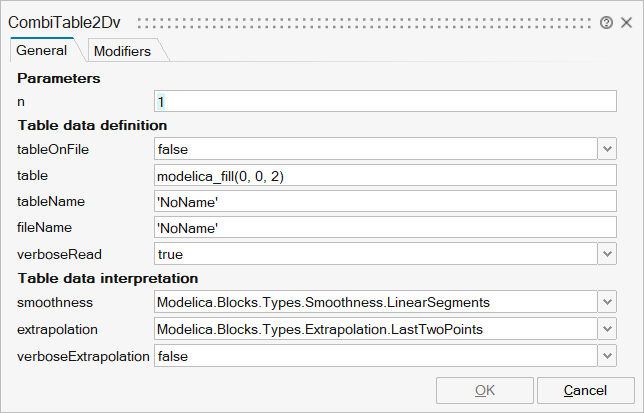Expand the tableOnFile dropdown arrow
This screenshot has width=644, height=413.
point(607,149)
